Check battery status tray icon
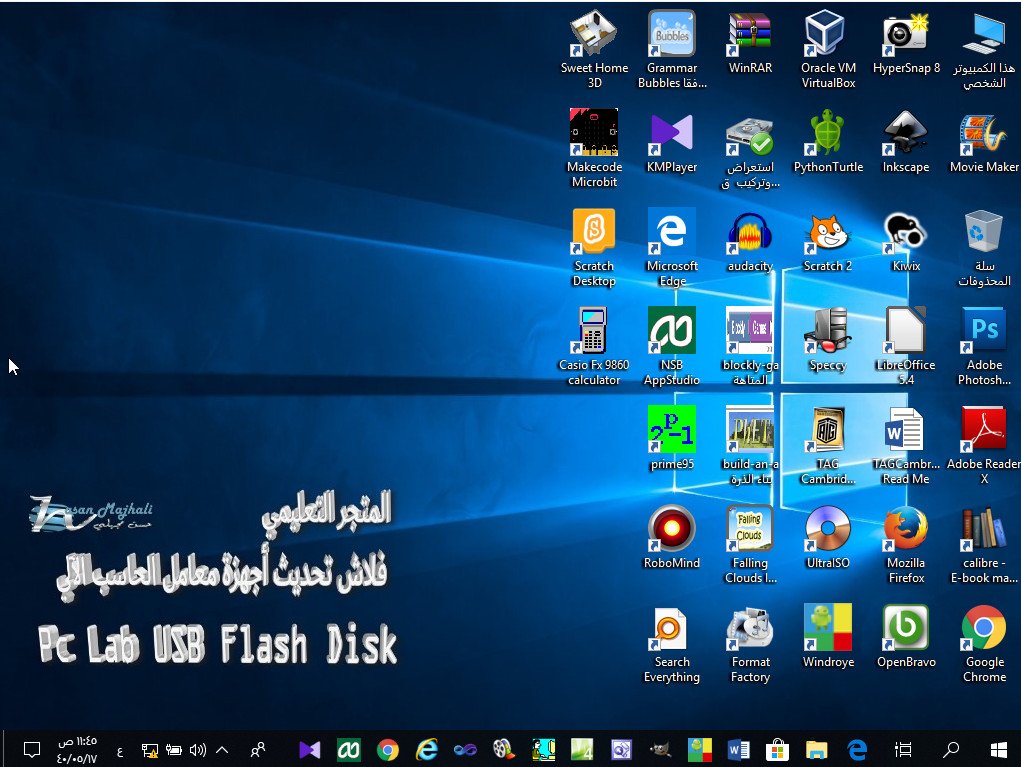 [173, 750]
